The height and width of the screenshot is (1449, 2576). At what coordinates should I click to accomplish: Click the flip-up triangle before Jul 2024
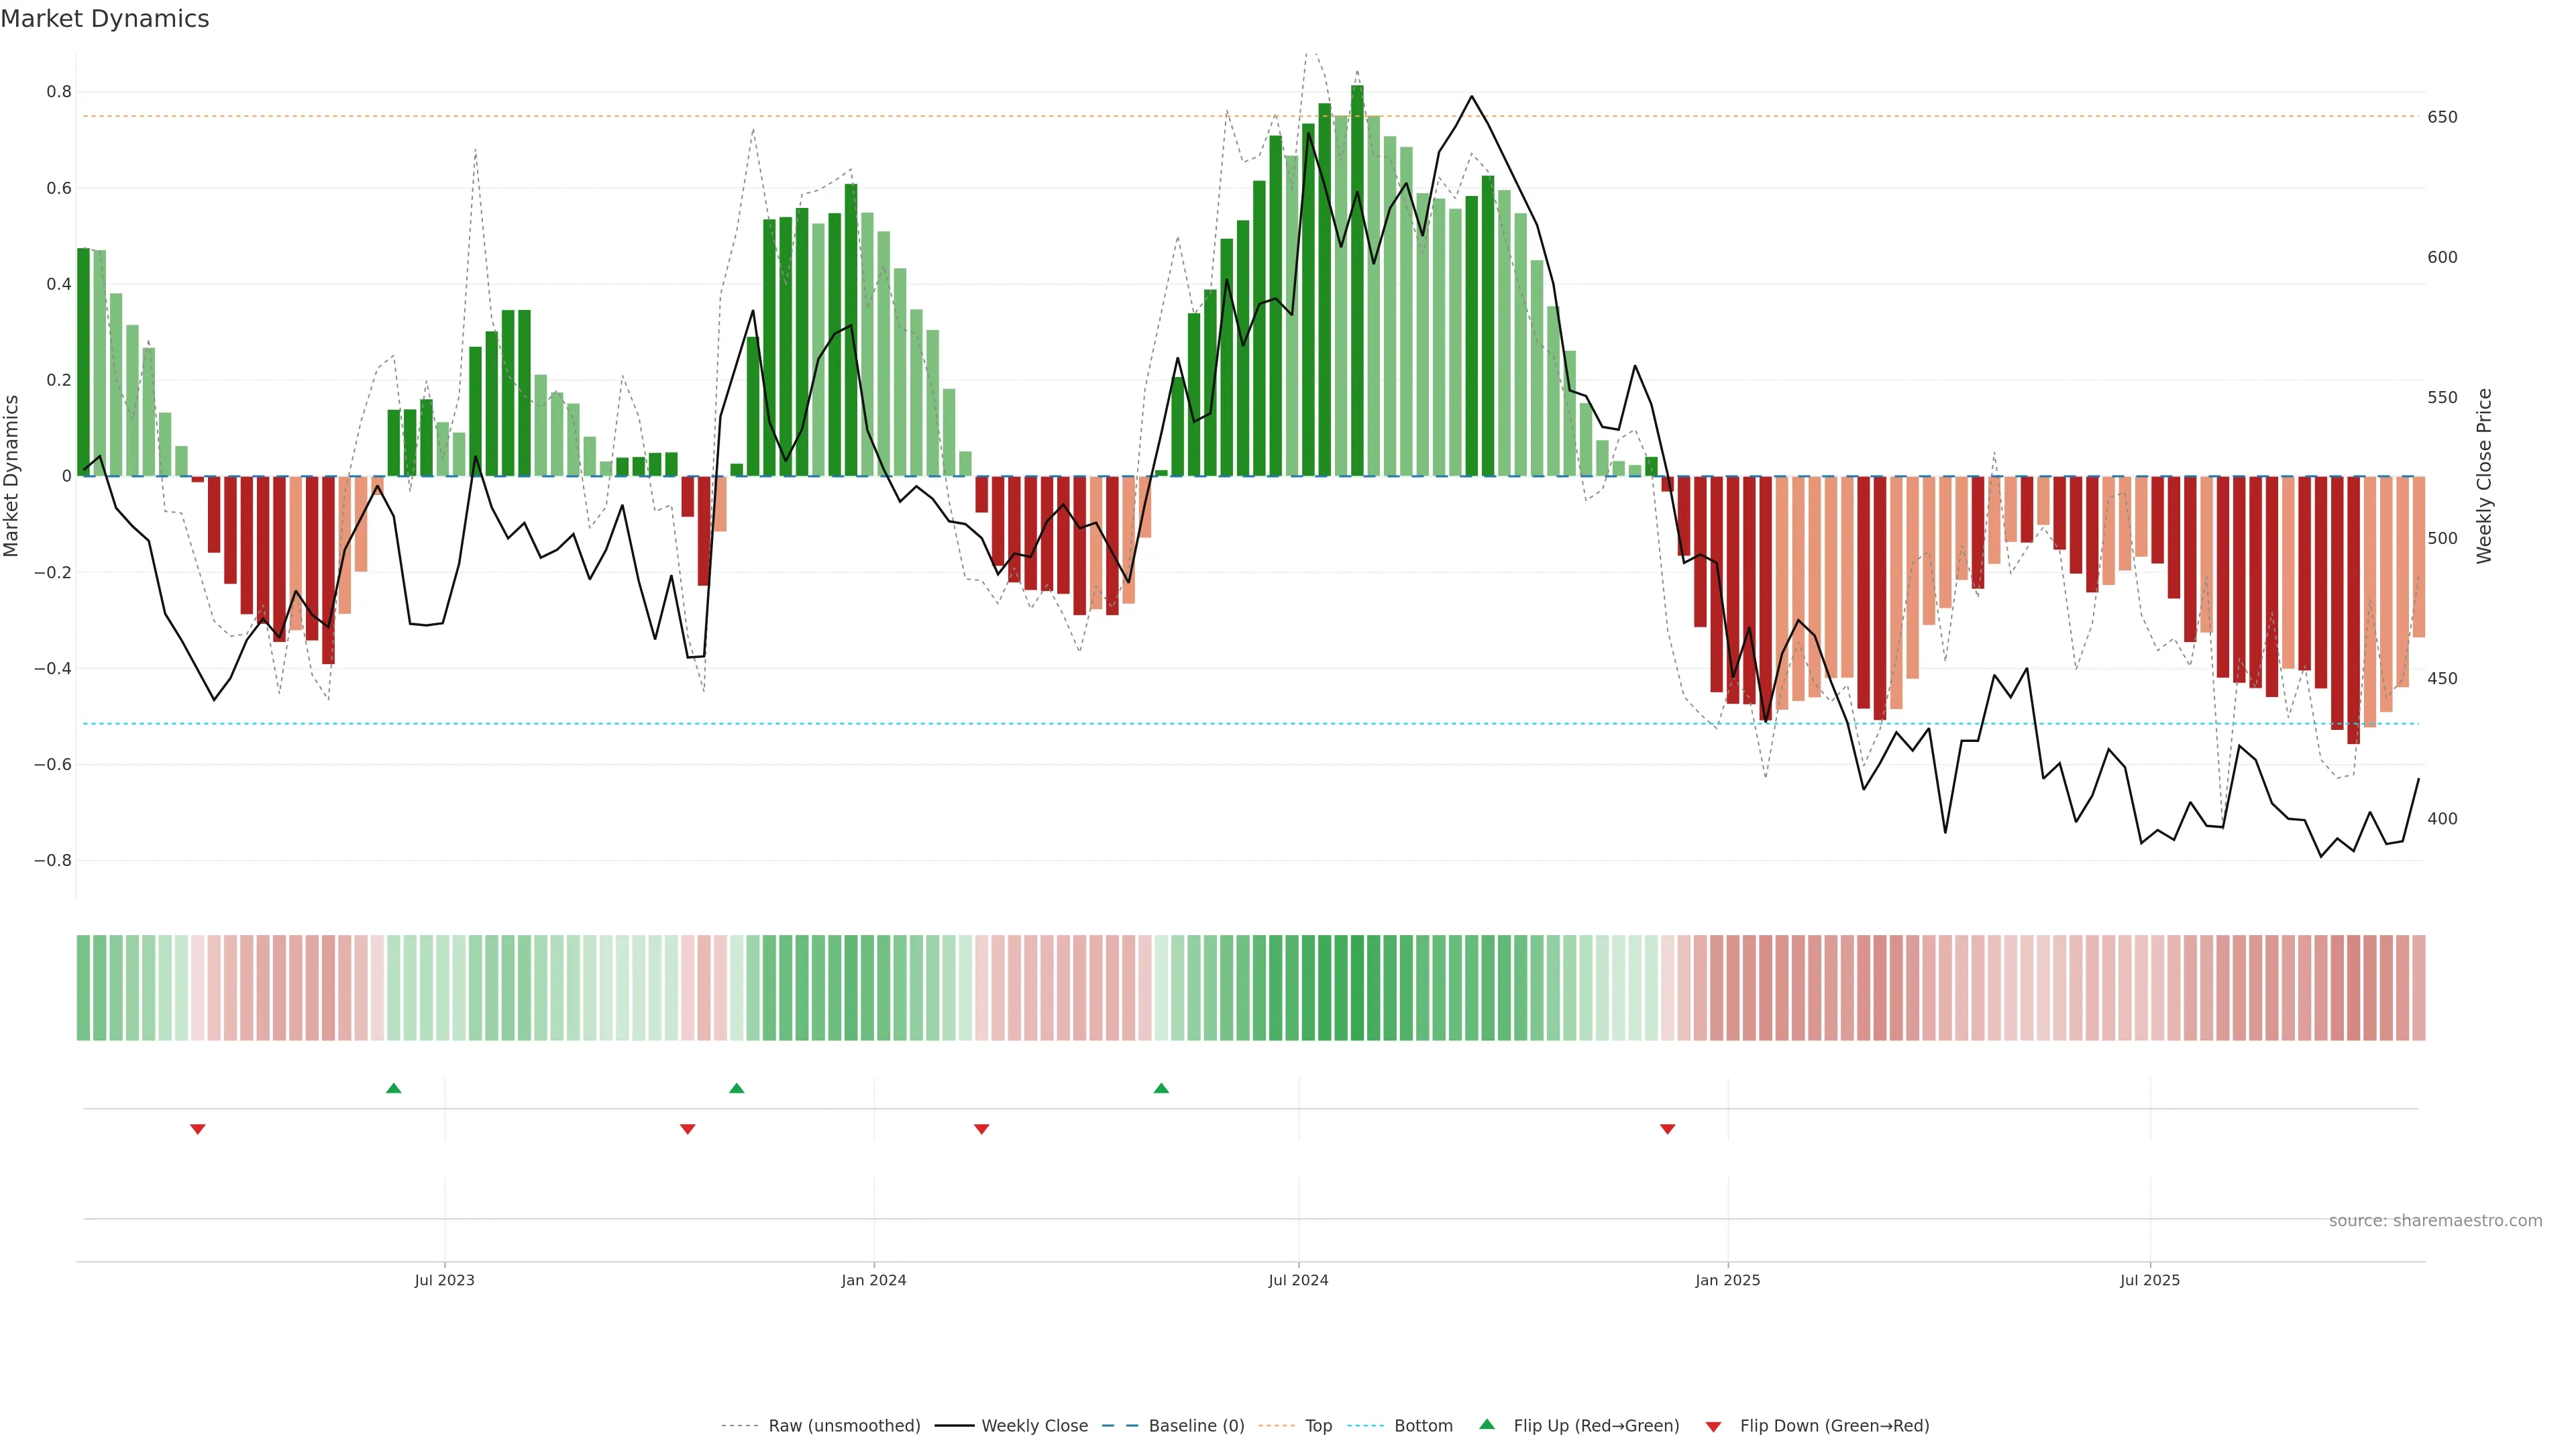[x=1161, y=1088]
